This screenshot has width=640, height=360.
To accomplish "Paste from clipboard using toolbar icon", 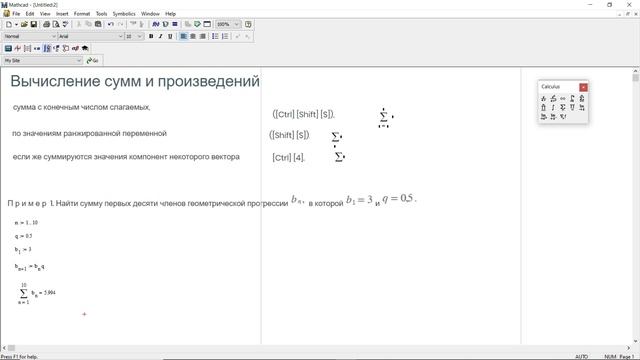I will (98, 24).
